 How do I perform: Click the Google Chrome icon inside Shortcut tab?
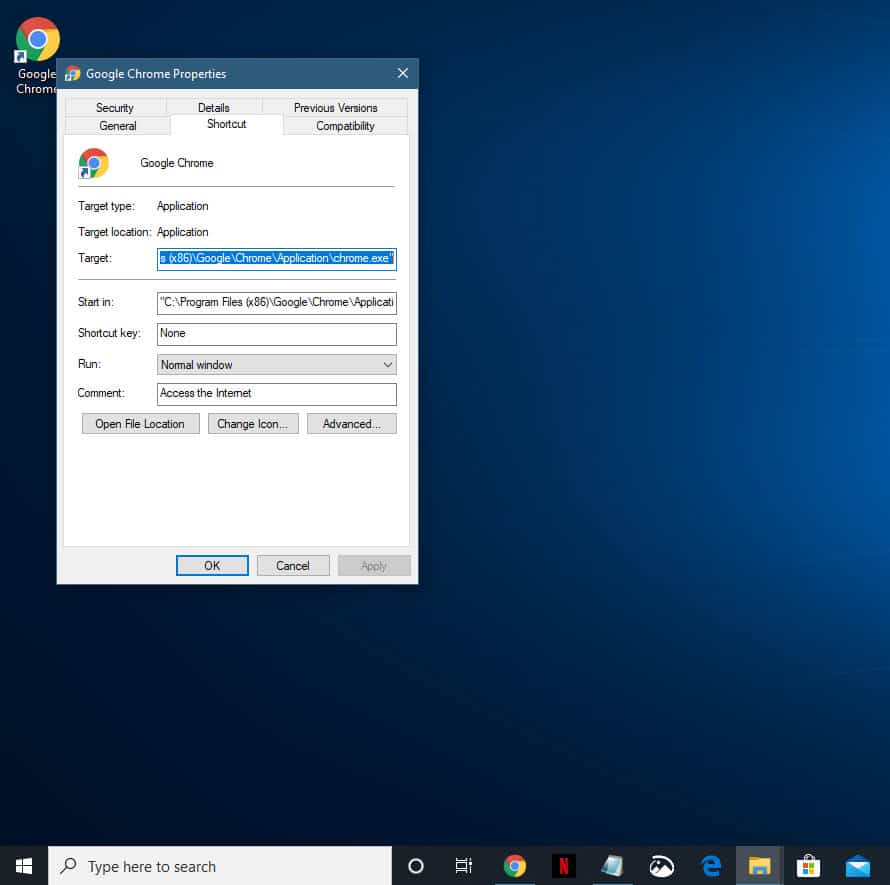tap(94, 163)
